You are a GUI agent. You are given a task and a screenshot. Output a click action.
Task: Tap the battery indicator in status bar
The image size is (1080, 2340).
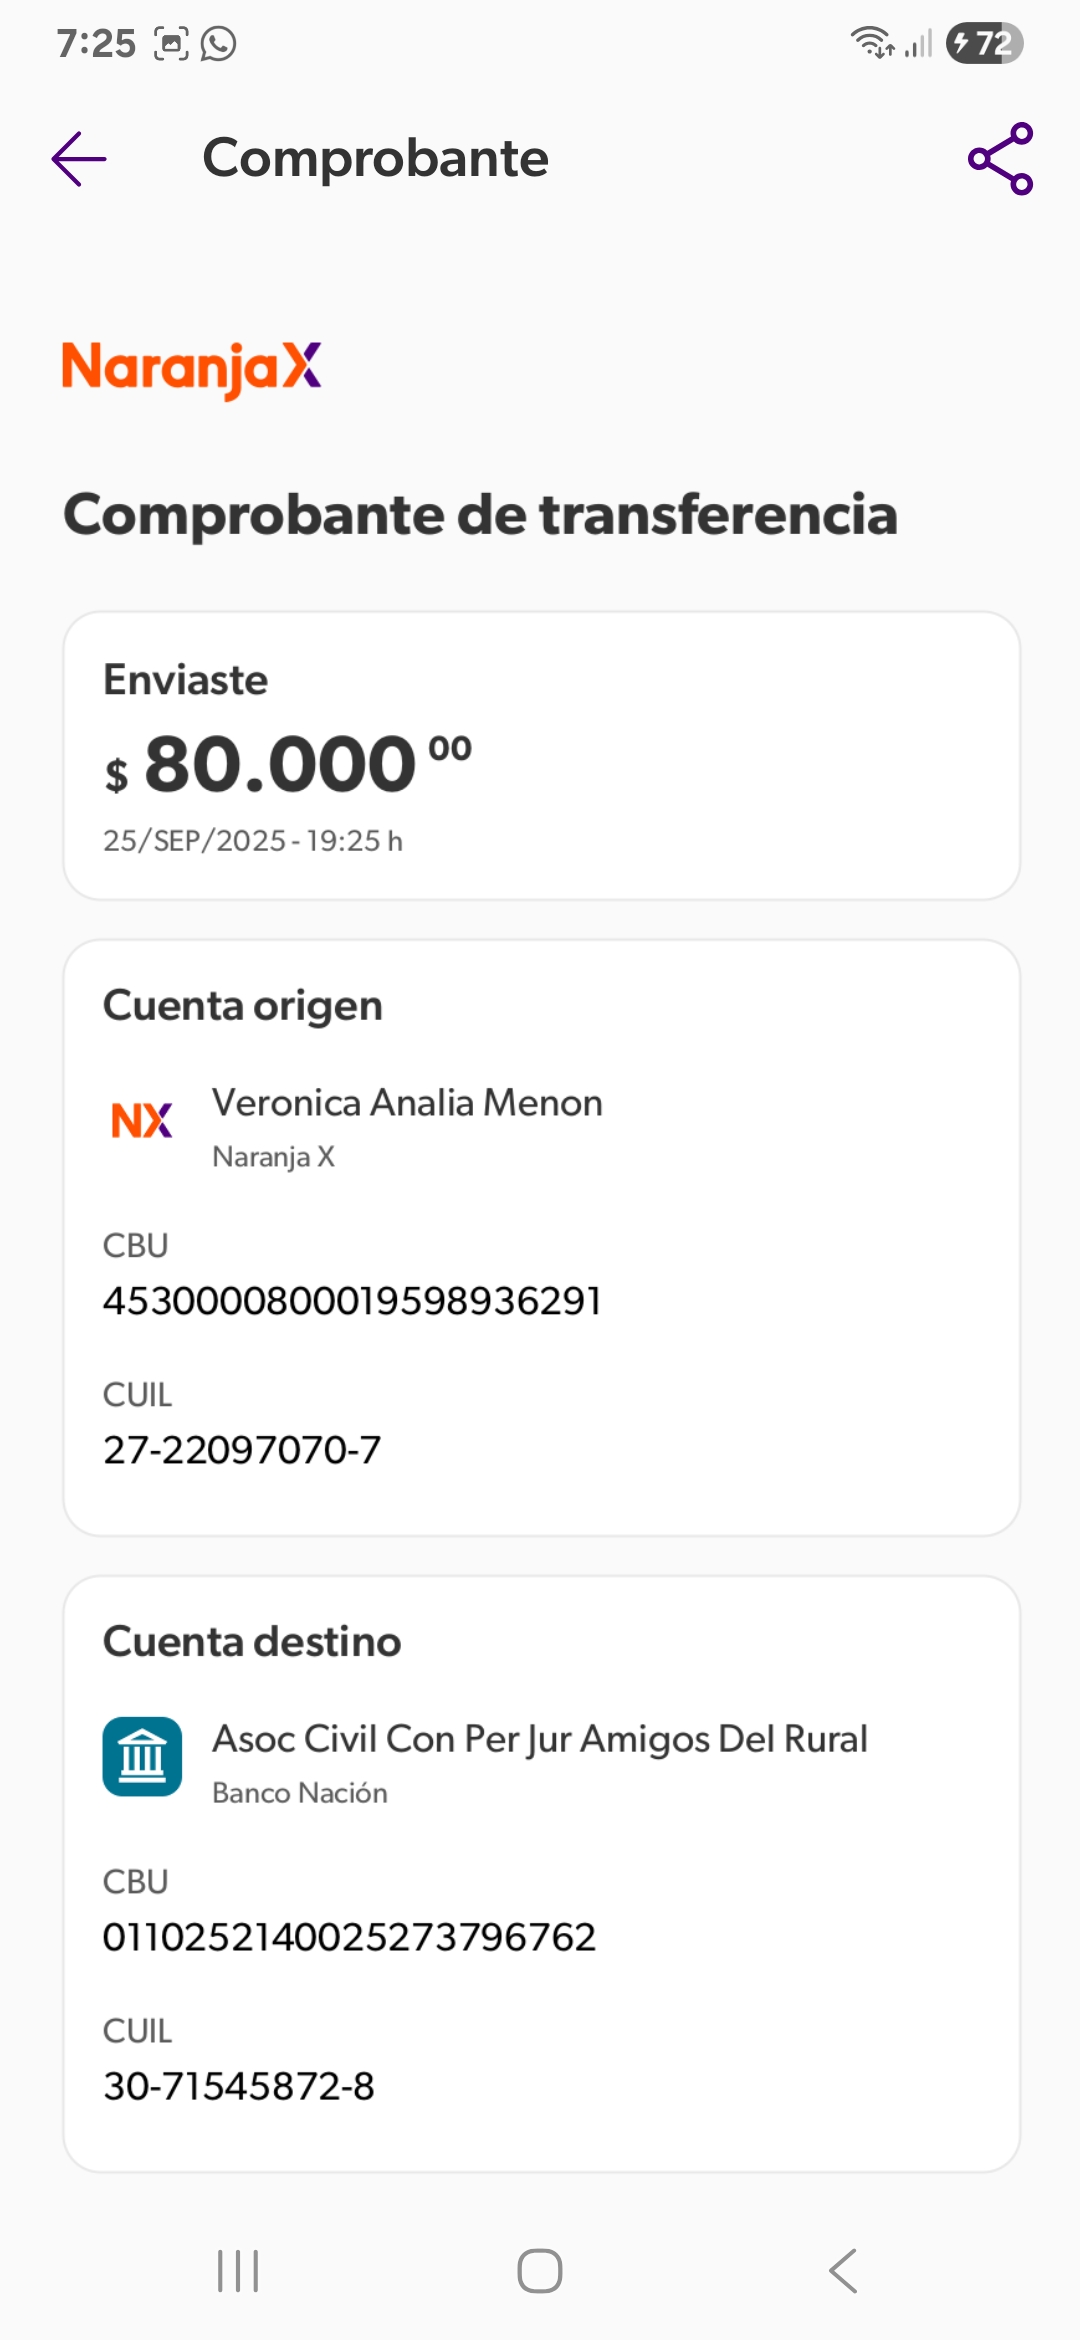click(984, 43)
